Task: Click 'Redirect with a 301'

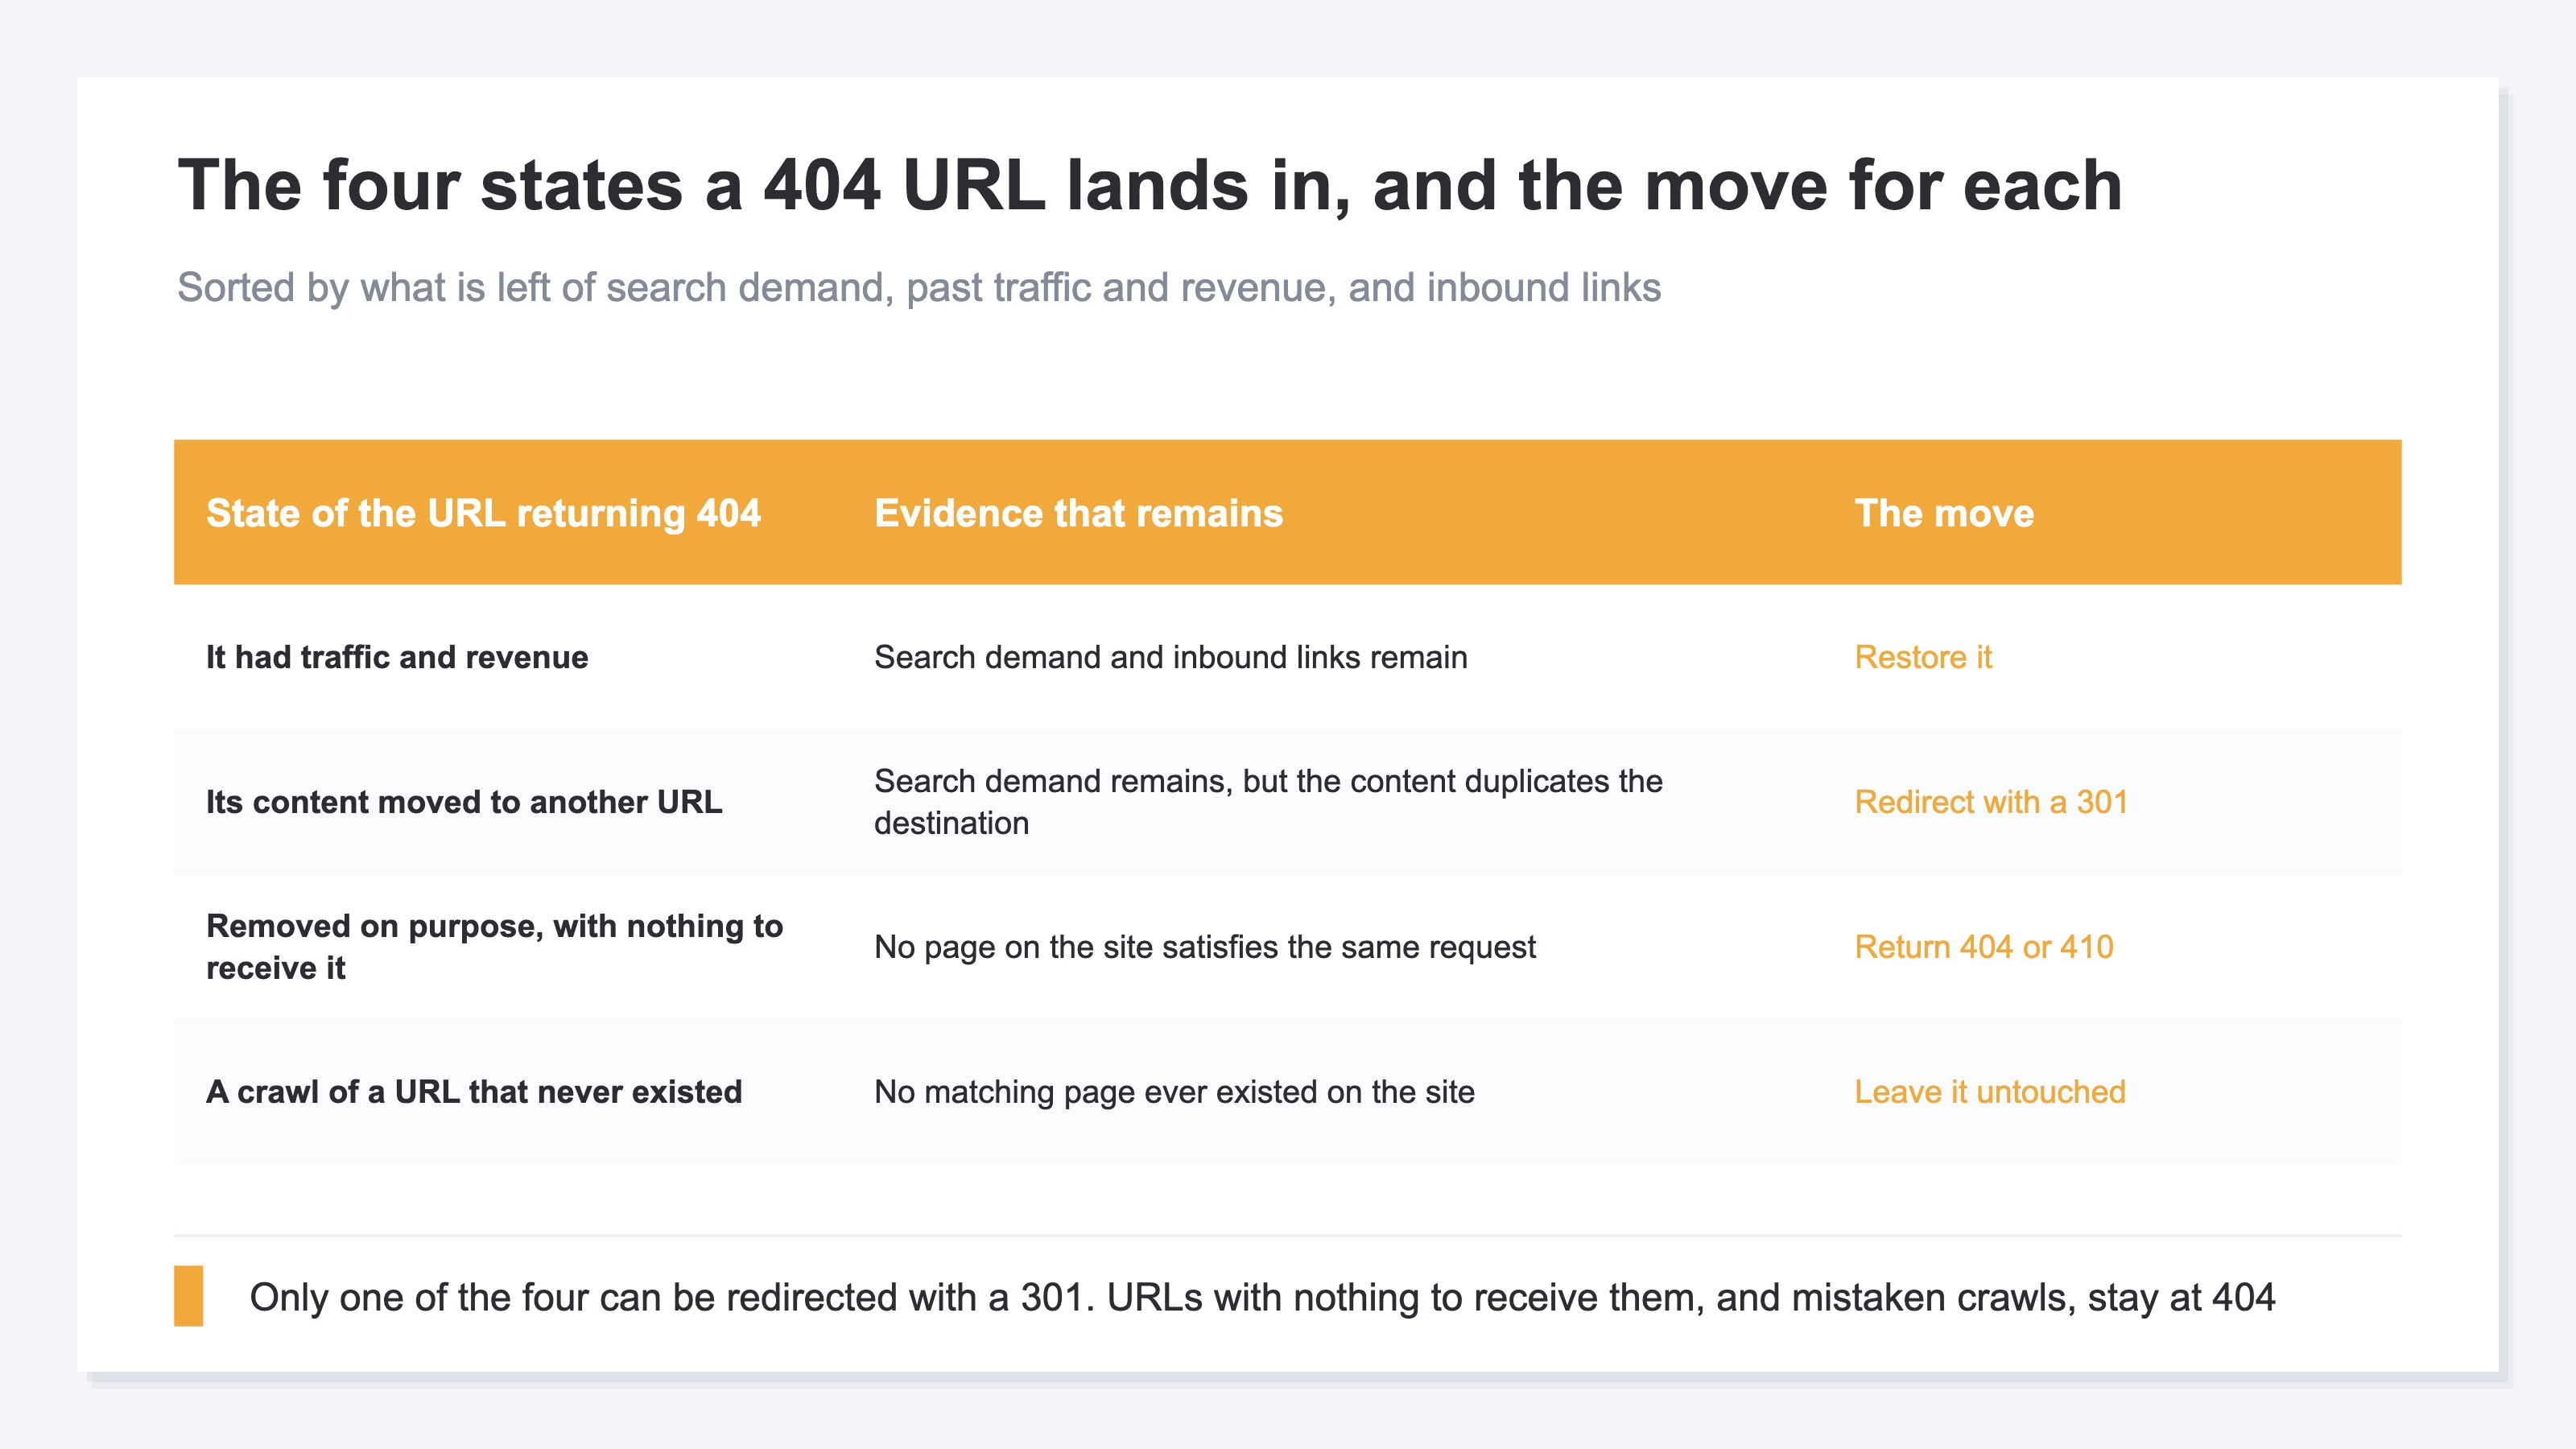Action: point(1991,802)
